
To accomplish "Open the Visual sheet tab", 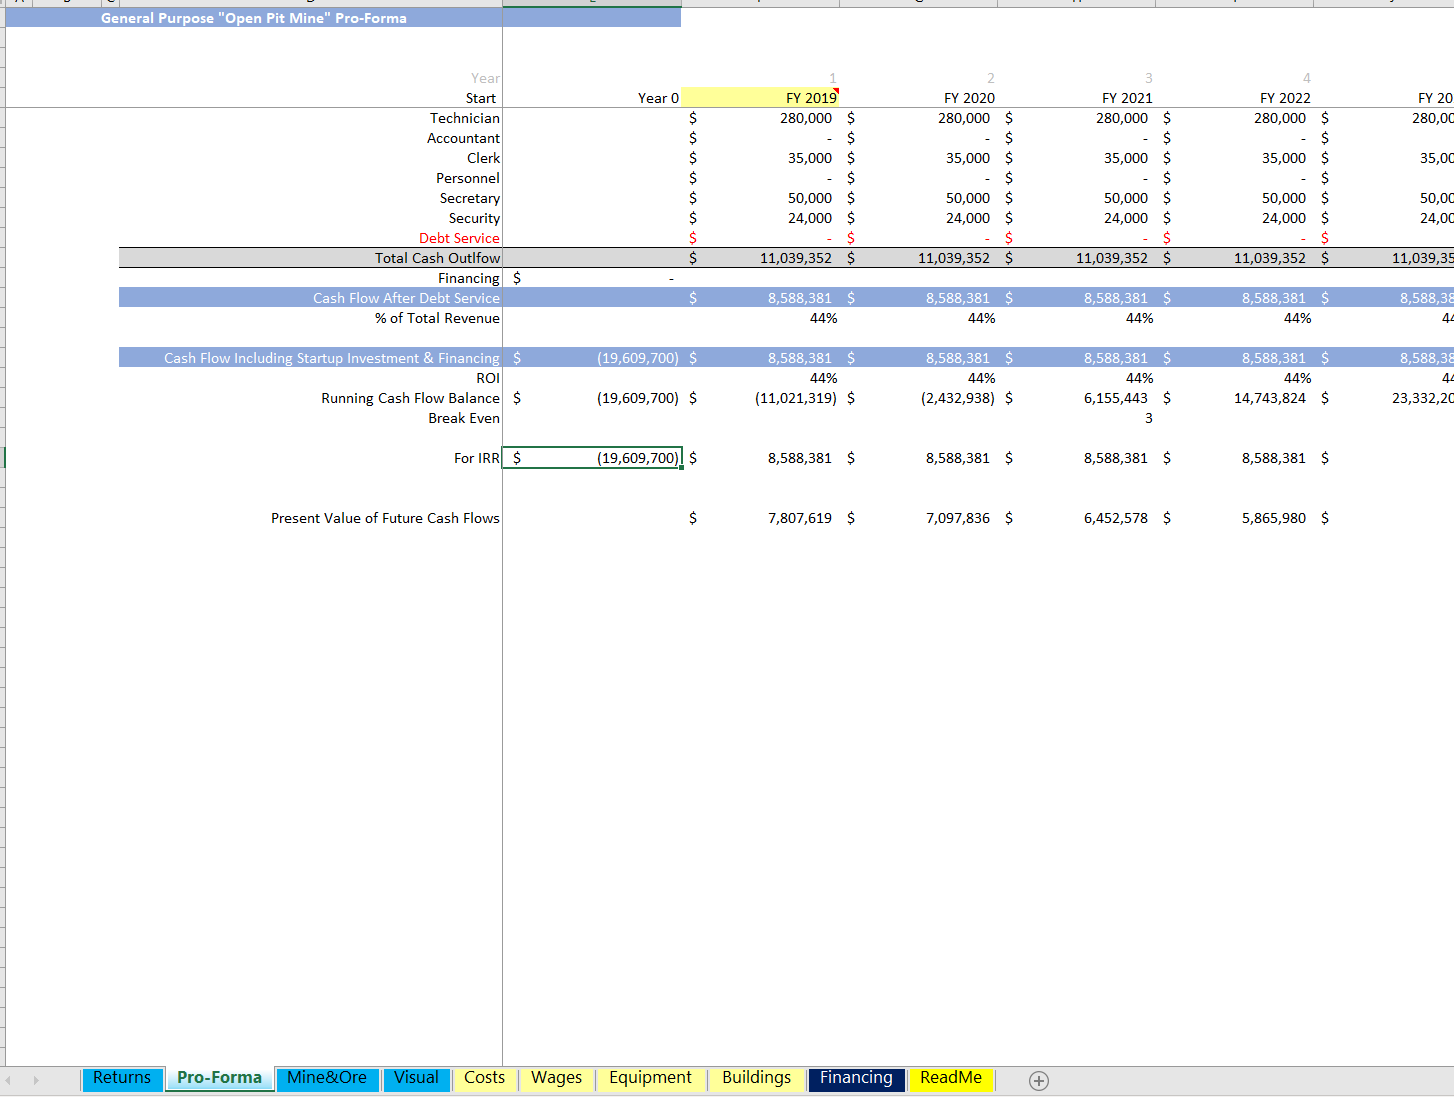I will click(x=416, y=1078).
